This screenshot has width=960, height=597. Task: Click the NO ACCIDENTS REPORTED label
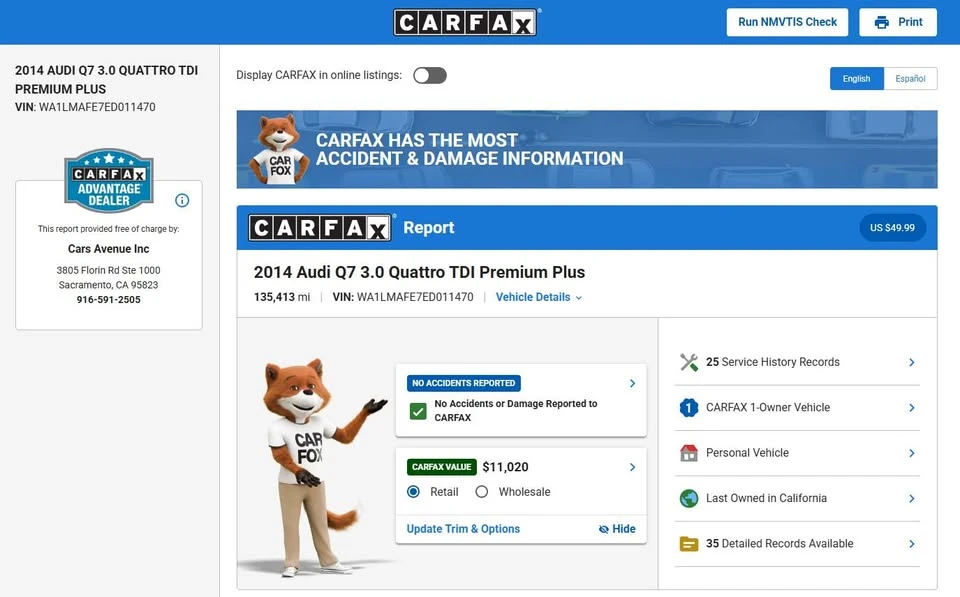[464, 383]
